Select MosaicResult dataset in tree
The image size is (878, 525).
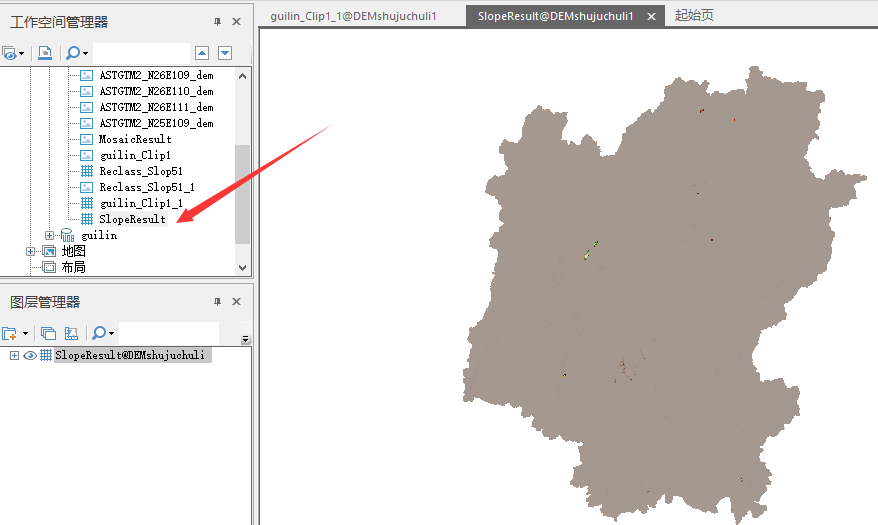point(135,139)
